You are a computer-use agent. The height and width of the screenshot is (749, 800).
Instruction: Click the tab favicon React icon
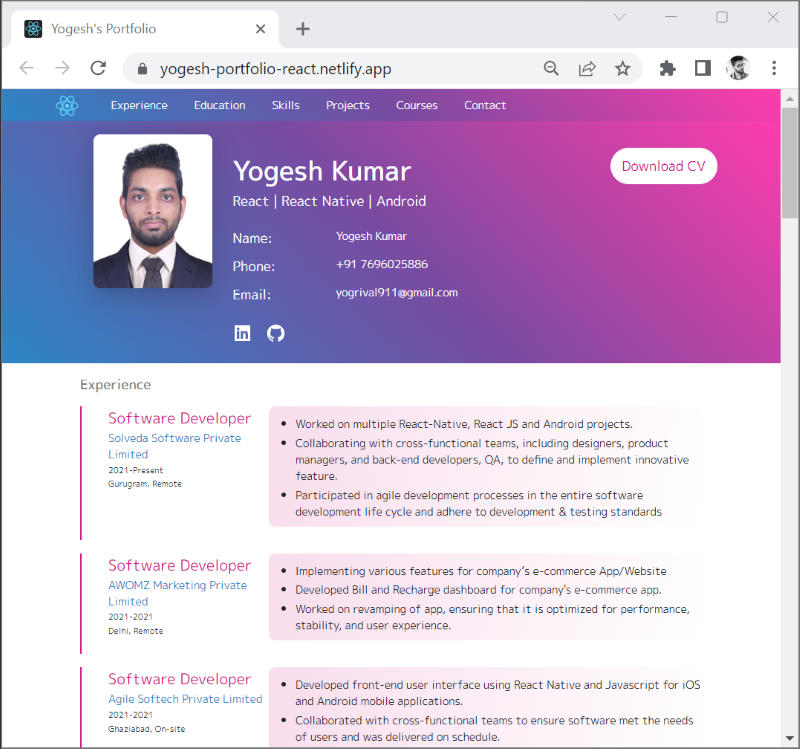click(x=33, y=29)
